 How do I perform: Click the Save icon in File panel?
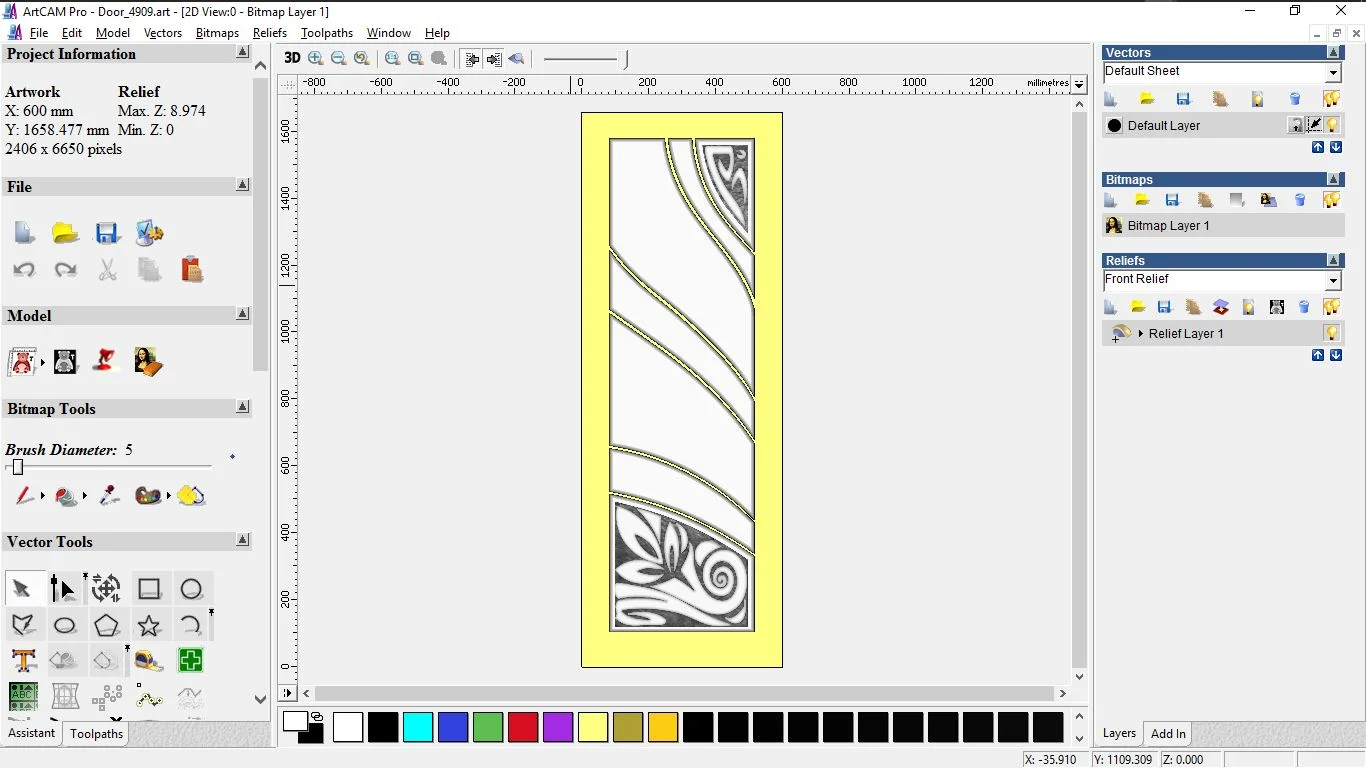coord(107,233)
